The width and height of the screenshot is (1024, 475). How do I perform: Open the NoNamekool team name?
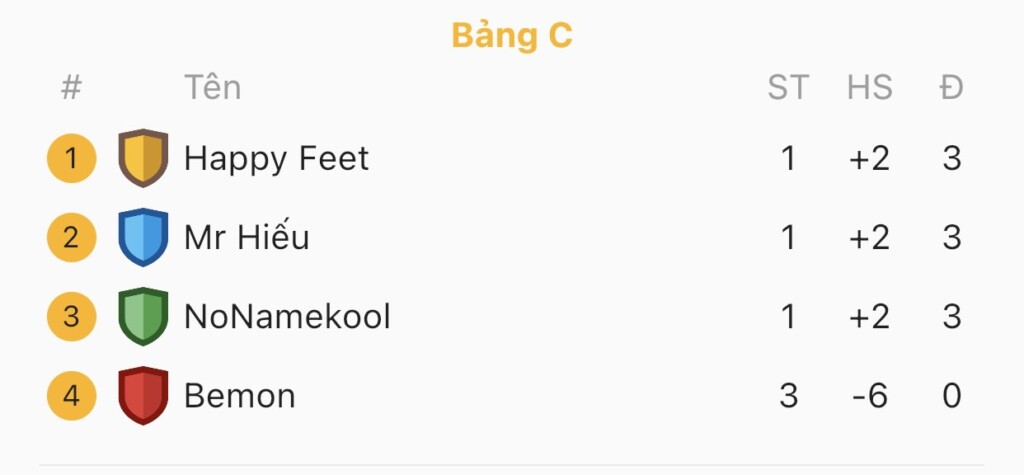tap(287, 317)
